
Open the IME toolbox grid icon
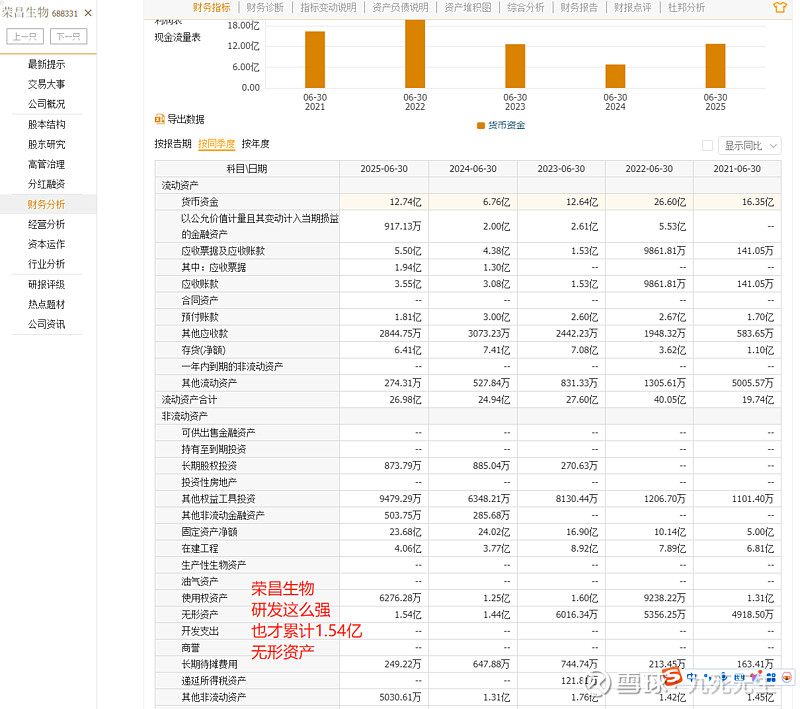coord(771,677)
